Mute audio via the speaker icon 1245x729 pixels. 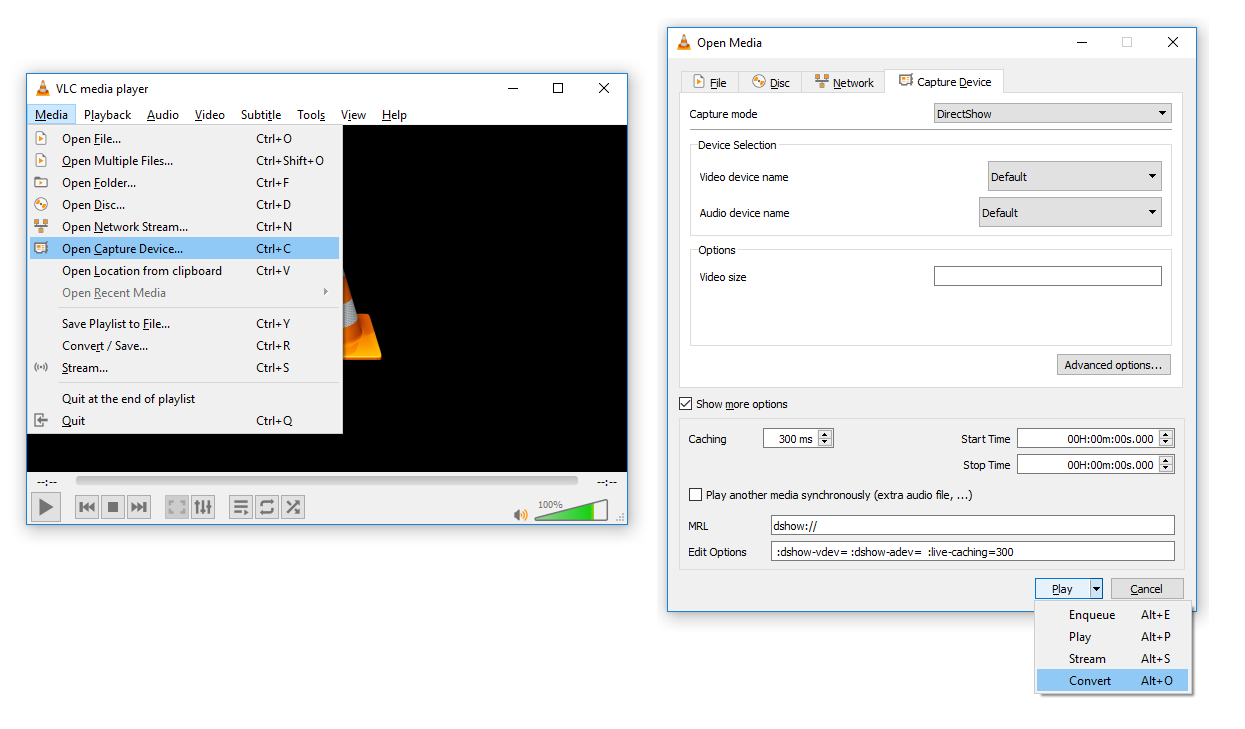(x=520, y=515)
